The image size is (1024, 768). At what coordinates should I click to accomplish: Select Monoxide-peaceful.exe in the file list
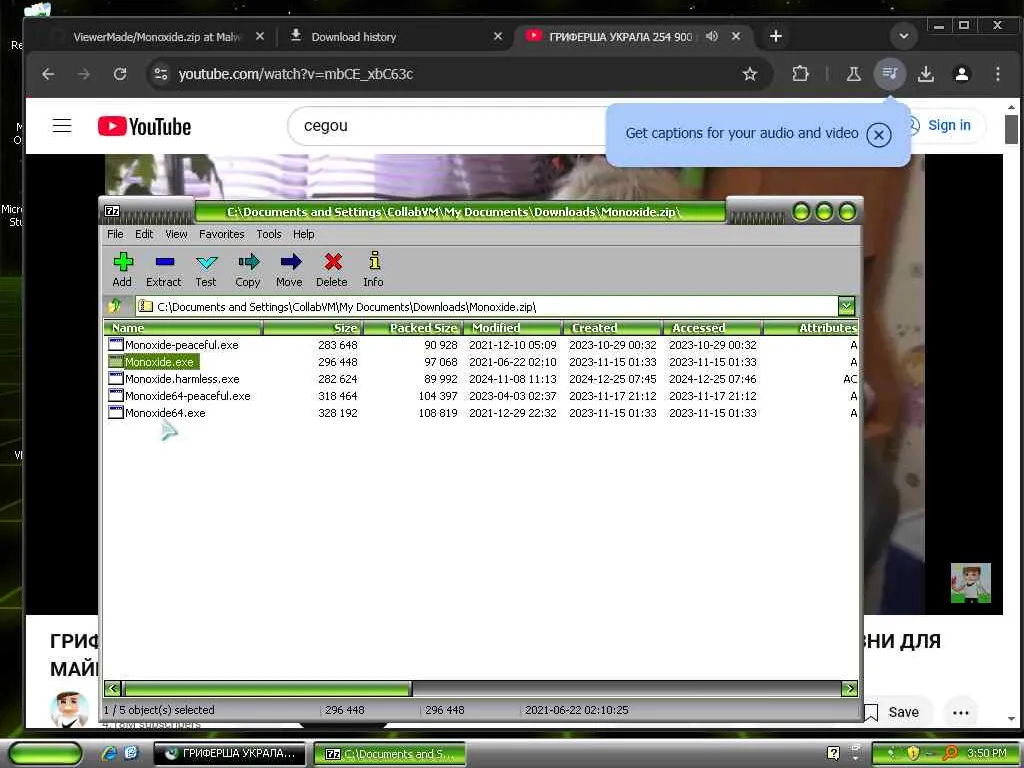click(181, 345)
